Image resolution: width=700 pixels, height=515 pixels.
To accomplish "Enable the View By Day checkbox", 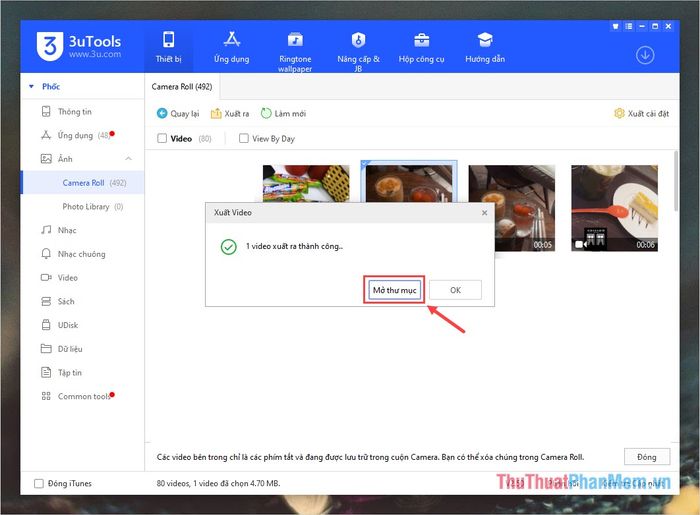I will [244, 139].
